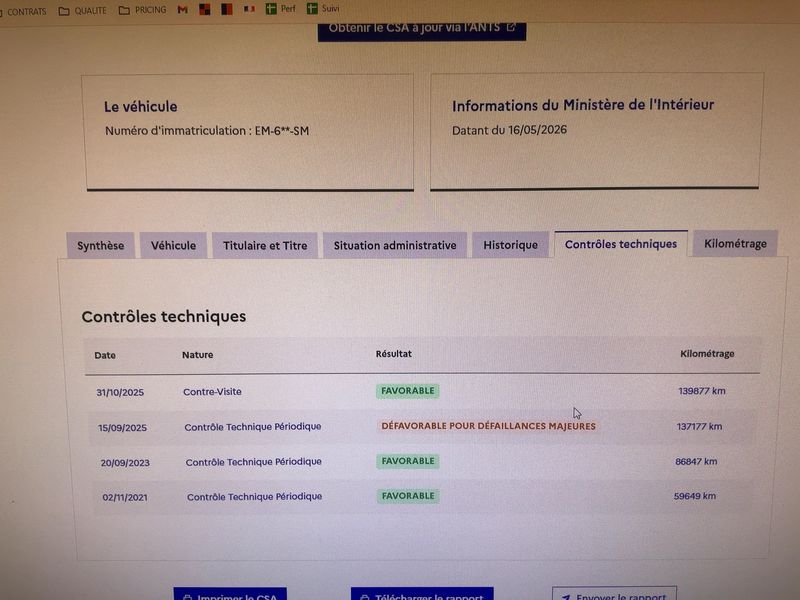This screenshot has width=800, height=600.
Task: Click the 139877 km value
Action: pos(702,391)
